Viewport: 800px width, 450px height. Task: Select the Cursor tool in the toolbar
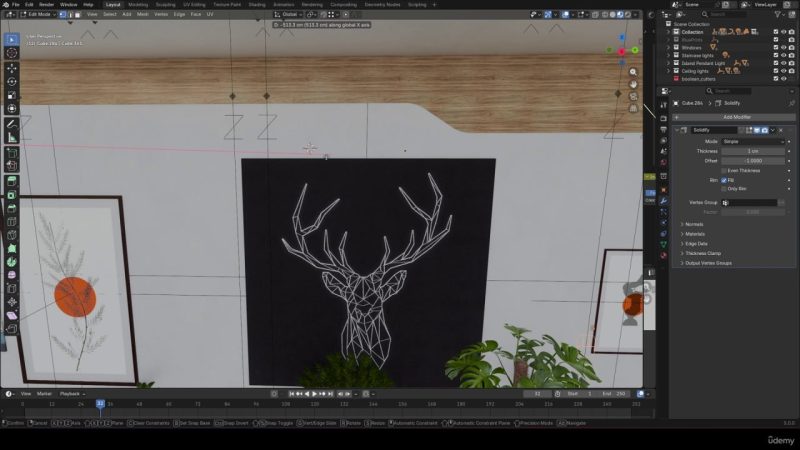click(x=12, y=53)
